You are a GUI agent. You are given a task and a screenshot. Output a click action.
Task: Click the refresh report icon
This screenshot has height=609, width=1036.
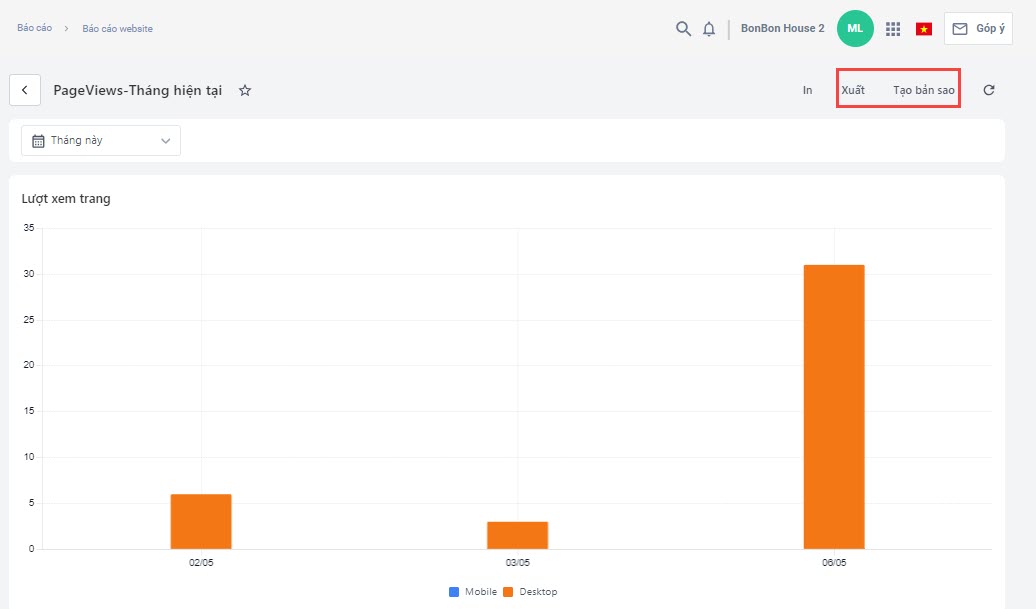point(989,90)
